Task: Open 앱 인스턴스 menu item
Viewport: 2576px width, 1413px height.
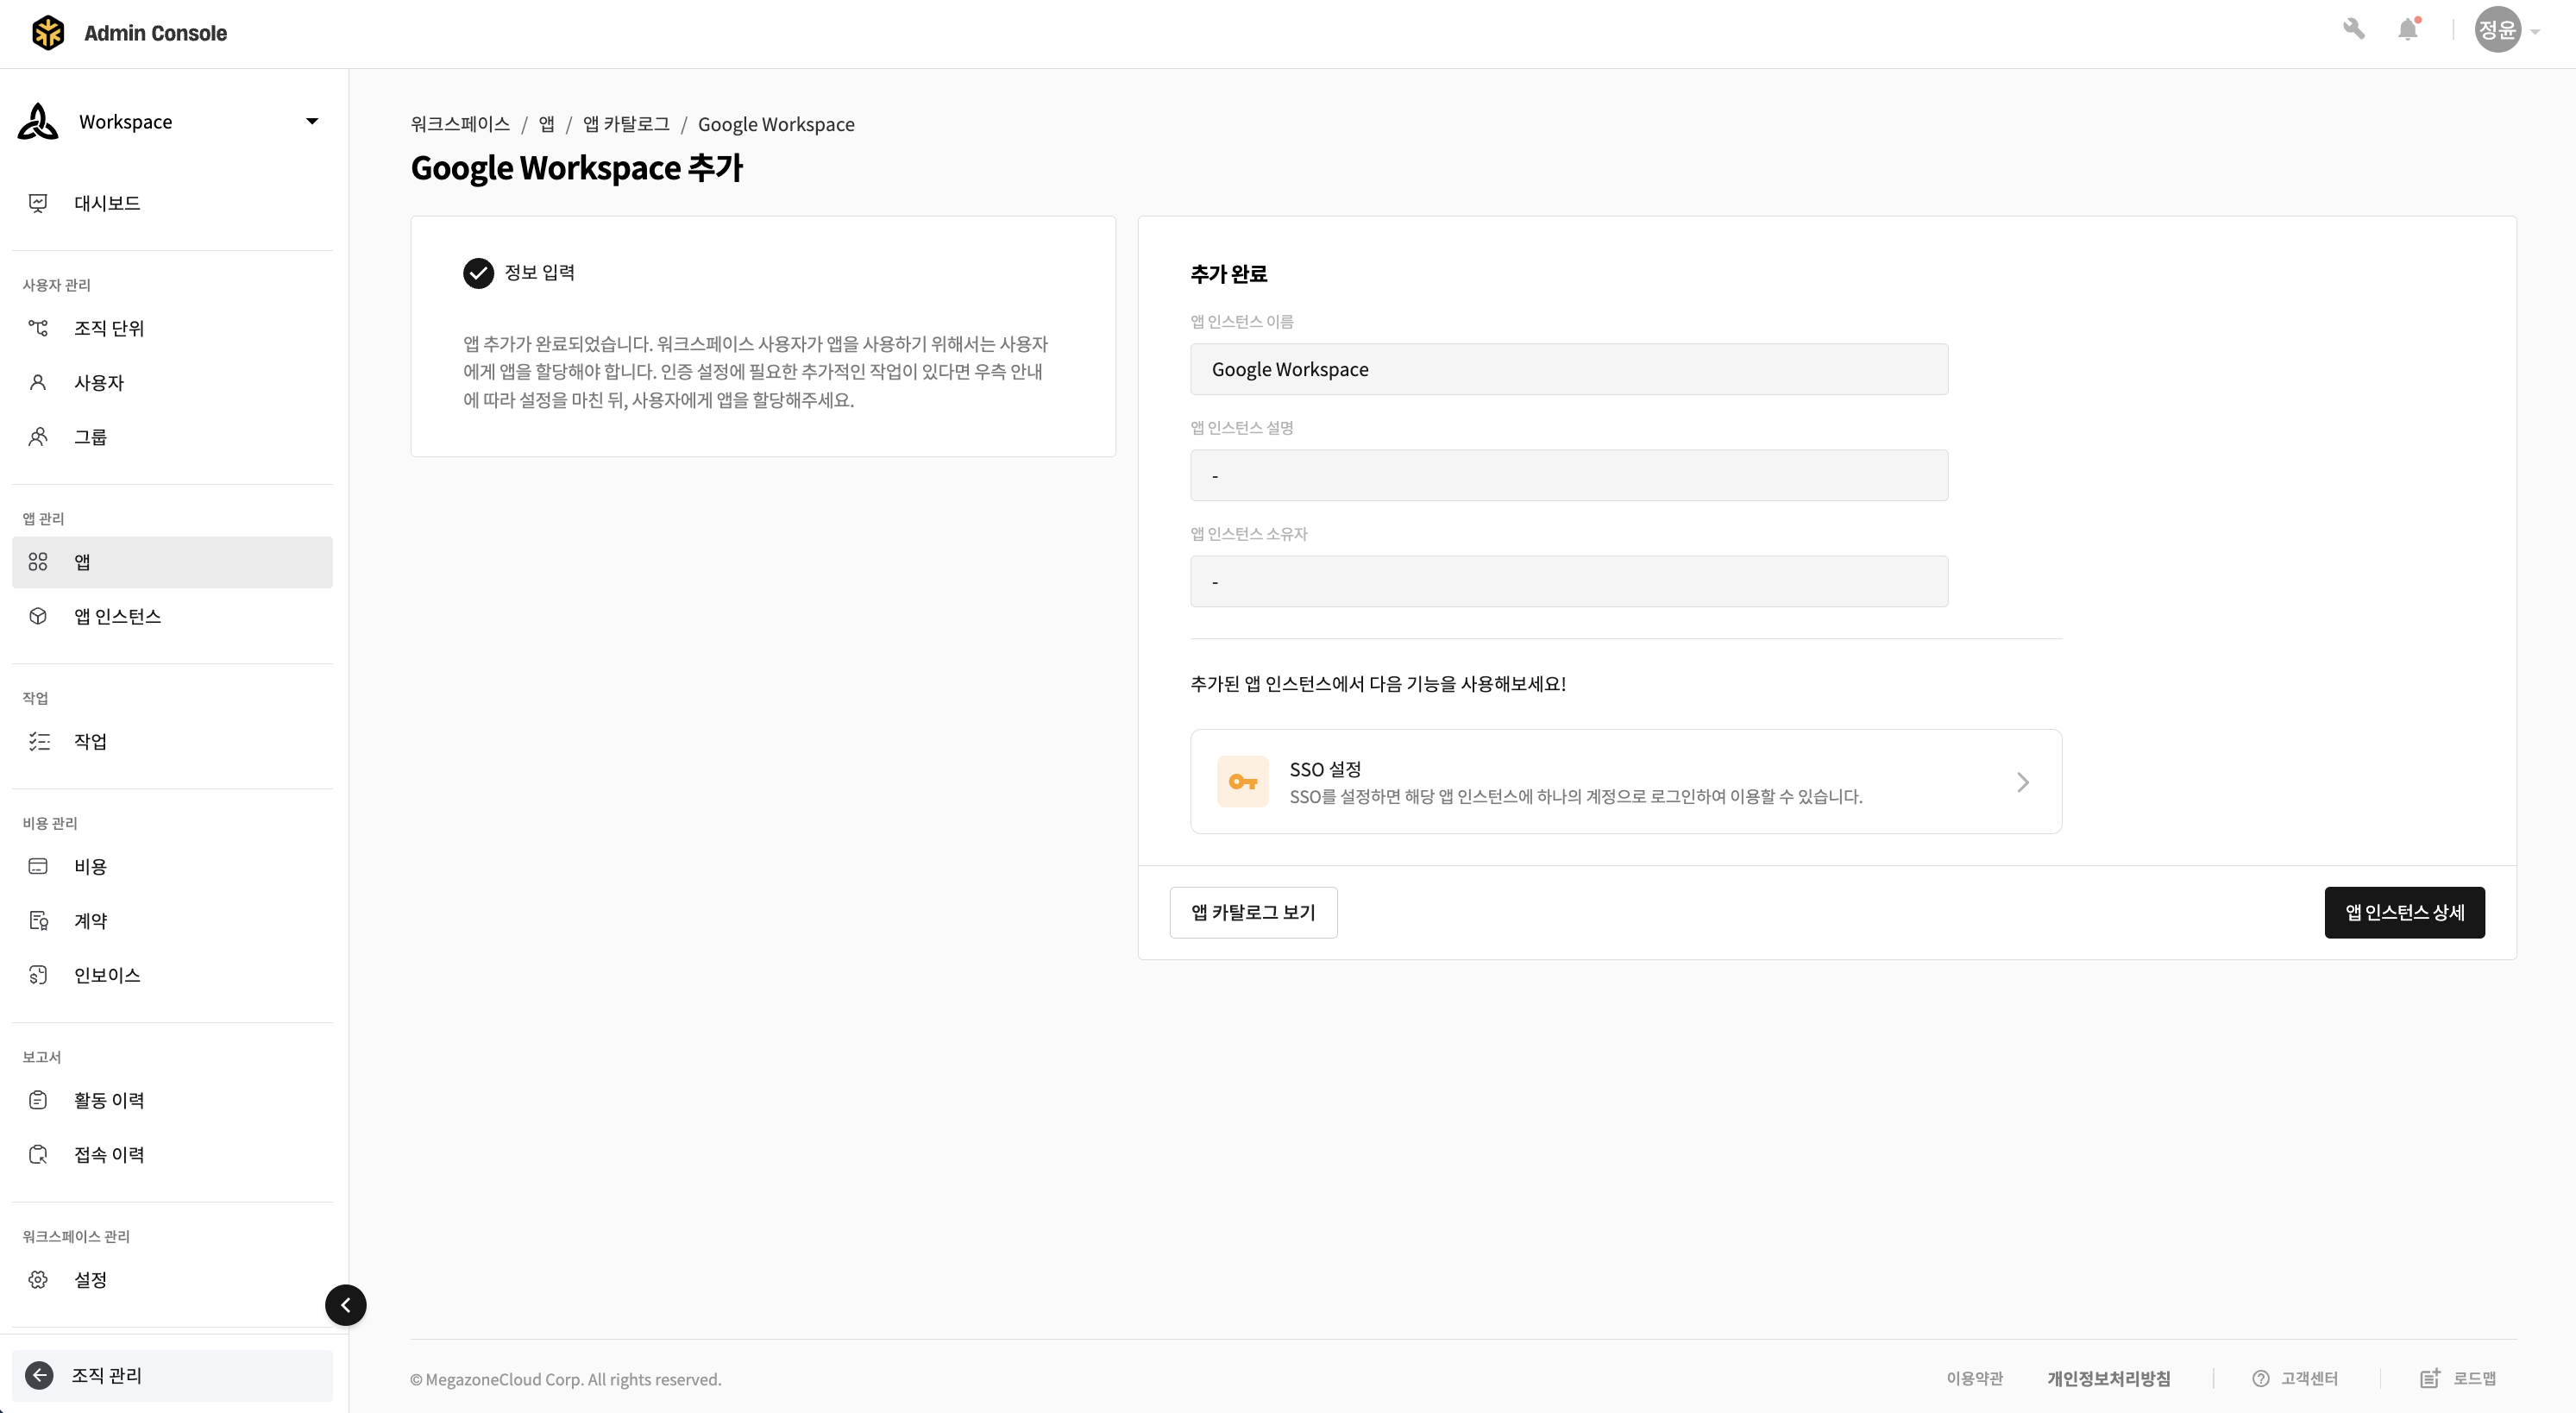Action: click(172, 616)
